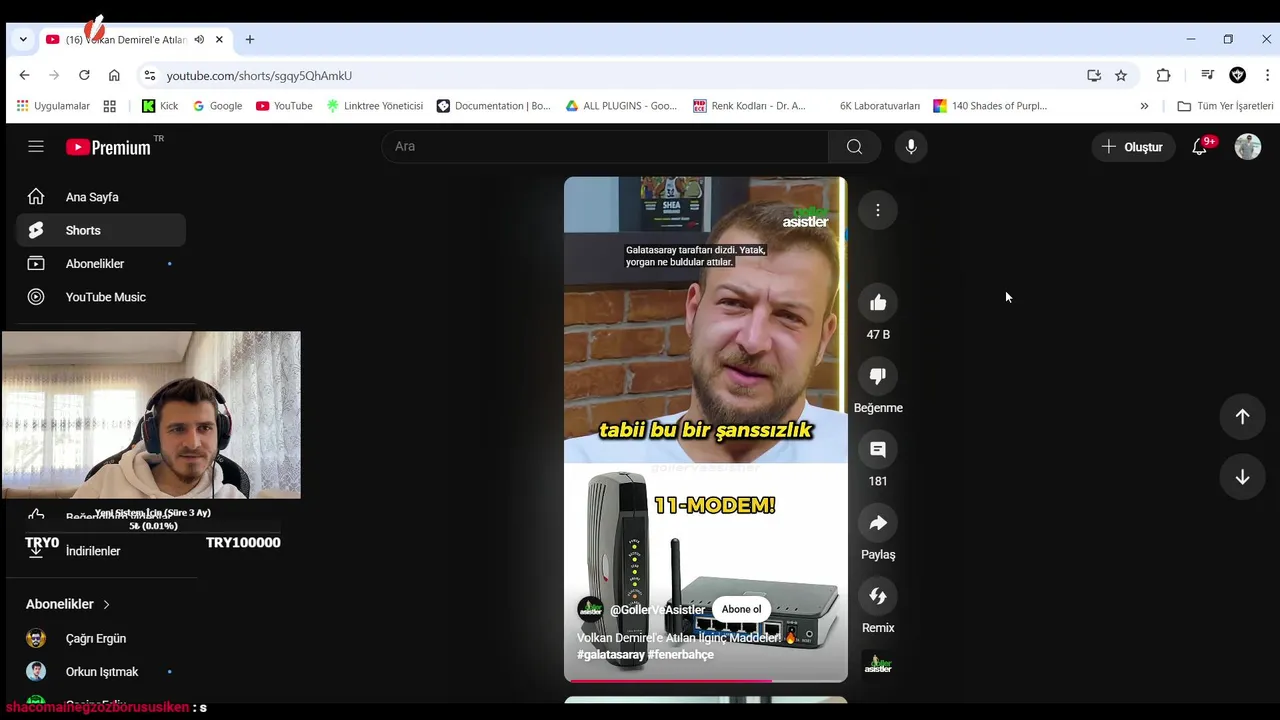
Task: Open the Google bookmark
Action: (217, 106)
